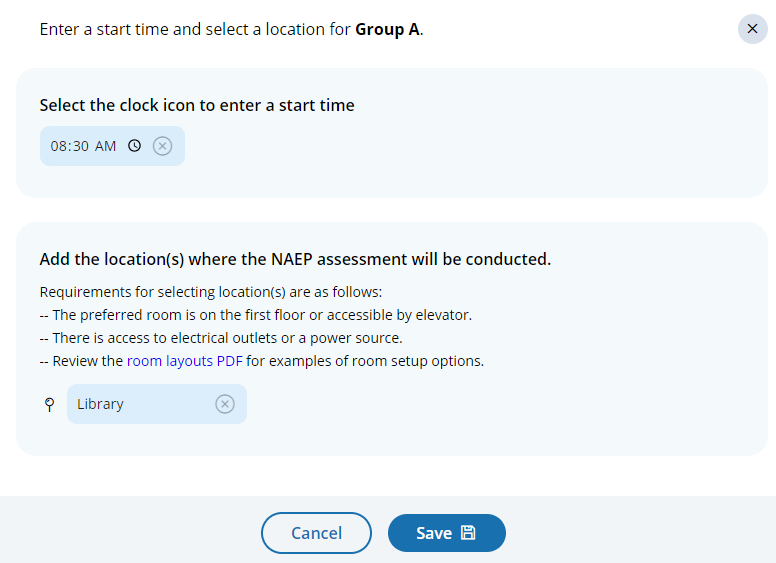Image resolution: width=776 pixels, height=563 pixels.
Task: Clear the 08:30 AM start time
Action: [162, 146]
